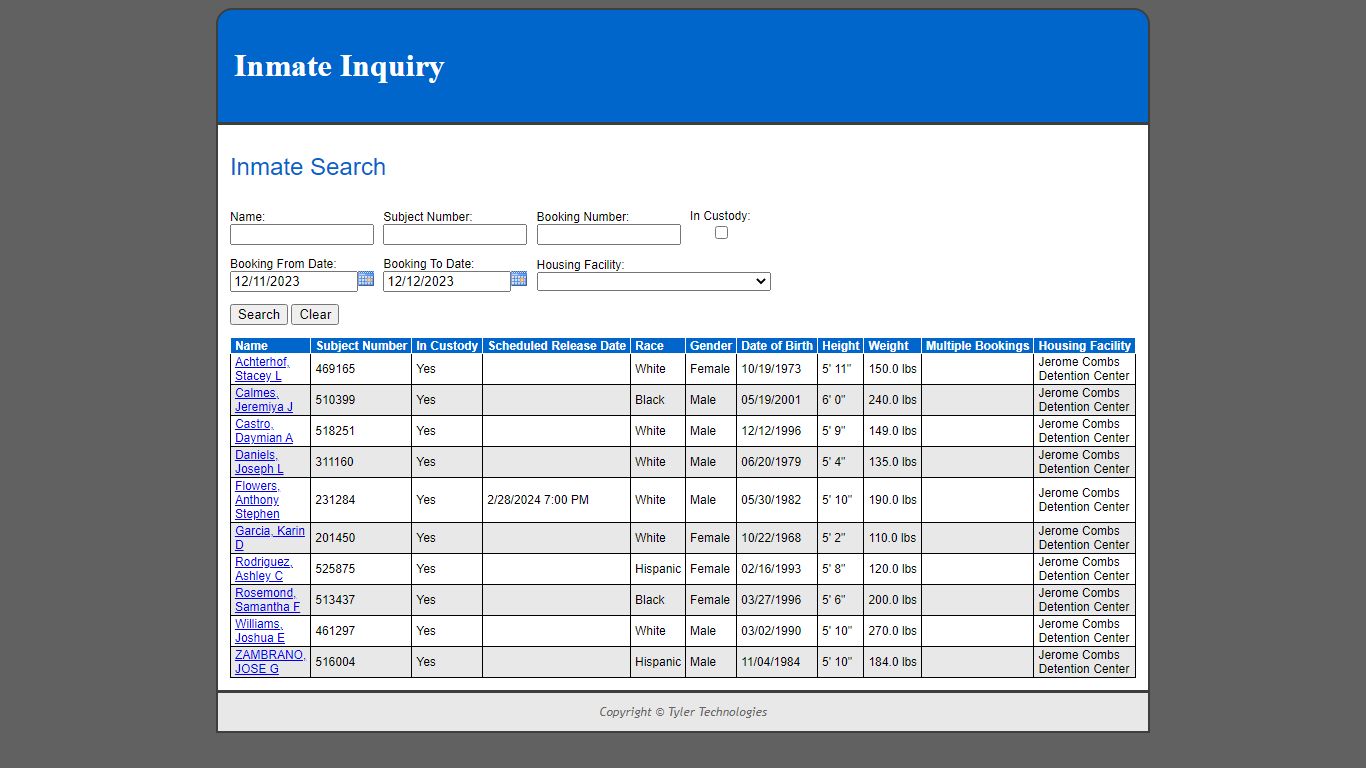Enable the In Custody checkbox

721,232
